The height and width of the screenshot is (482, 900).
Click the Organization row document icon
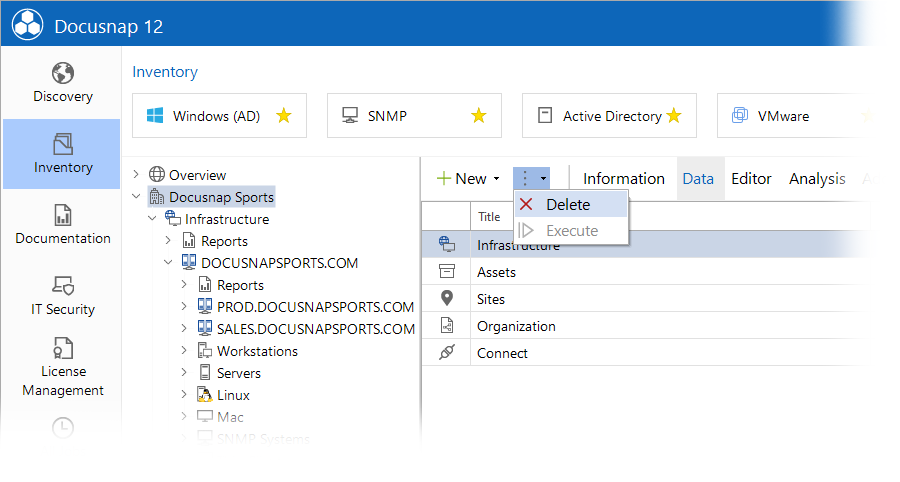point(447,325)
